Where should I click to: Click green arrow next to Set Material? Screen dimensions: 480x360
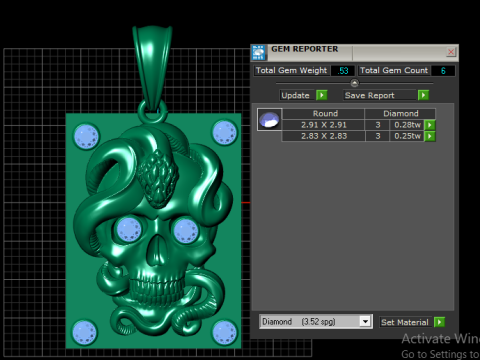(x=440, y=322)
